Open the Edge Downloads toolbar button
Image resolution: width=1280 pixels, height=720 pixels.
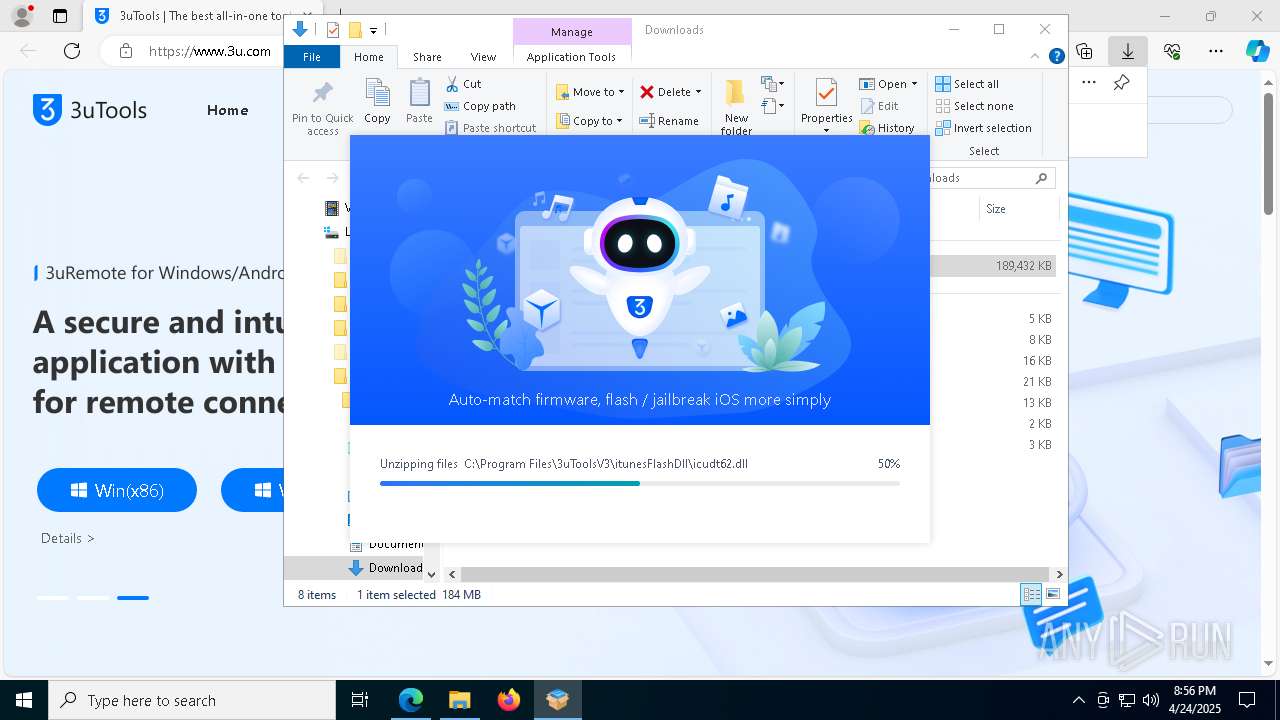pyautogui.click(x=1127, y=51)
